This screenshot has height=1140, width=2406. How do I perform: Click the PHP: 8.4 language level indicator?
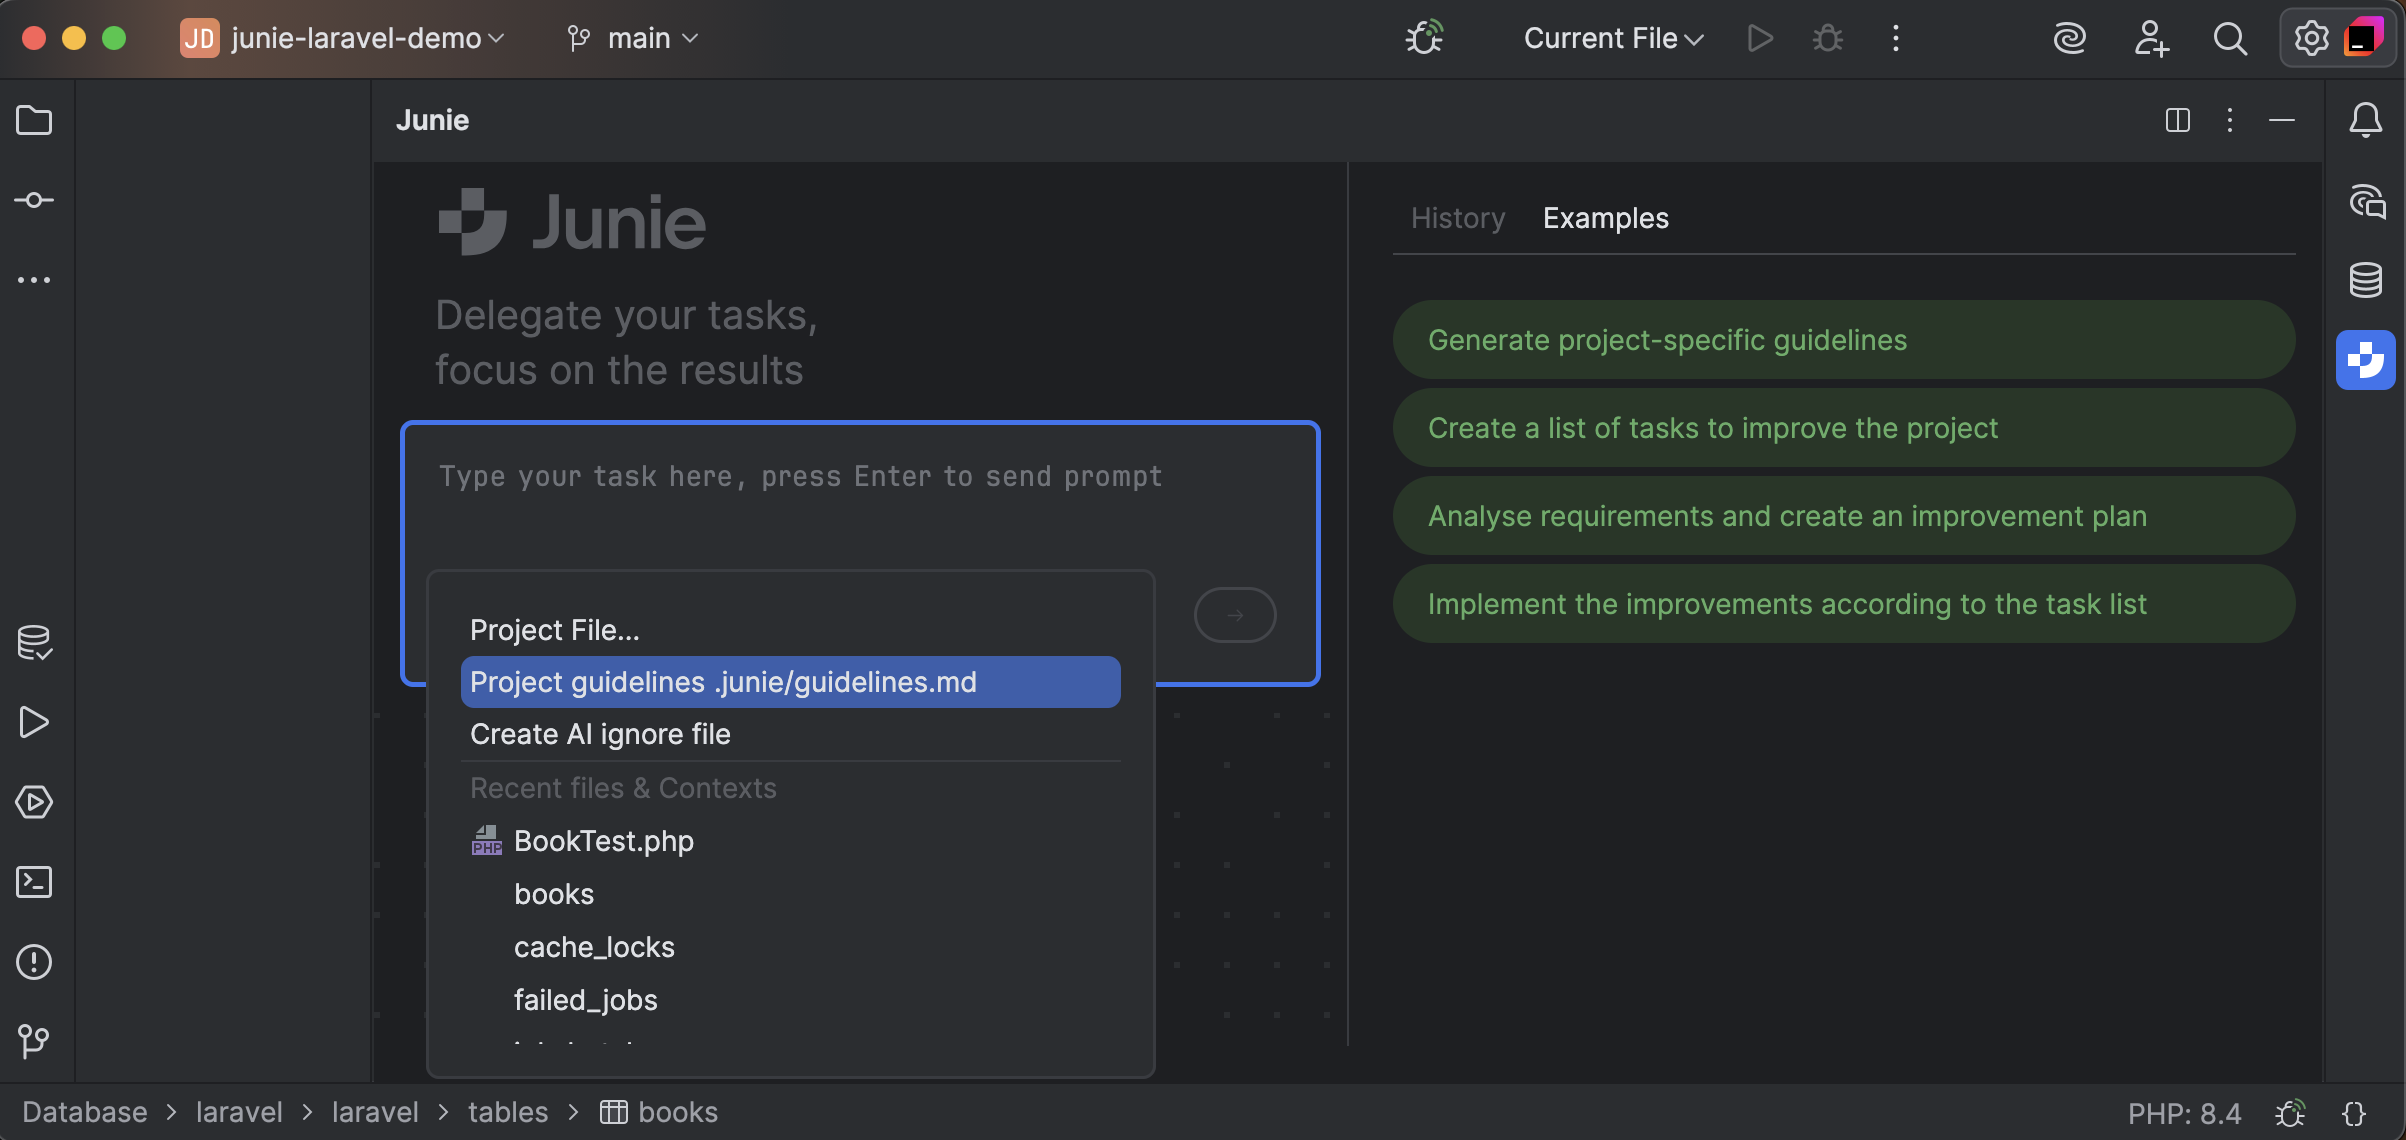coord(2184,1113)
